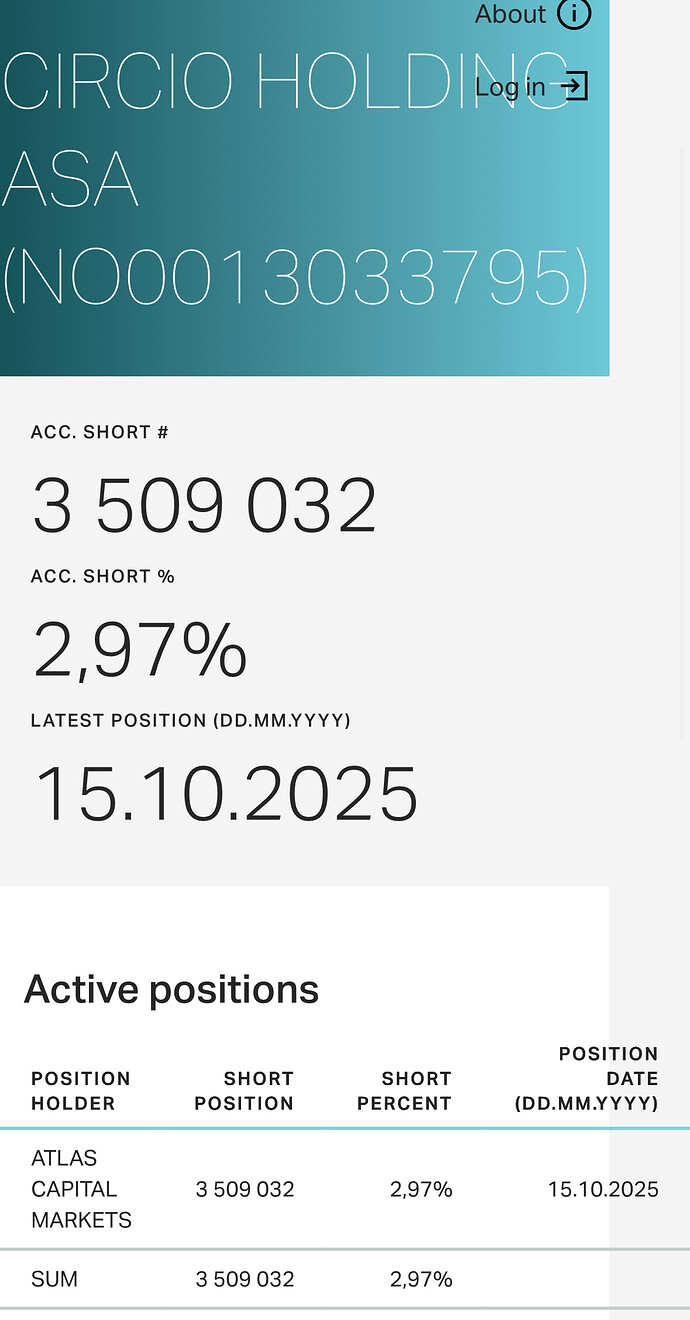This screenshot has height=1320, width=690.
Task: Click the SUM row label
Action: pyautogui.click(x=55, y=1279)
